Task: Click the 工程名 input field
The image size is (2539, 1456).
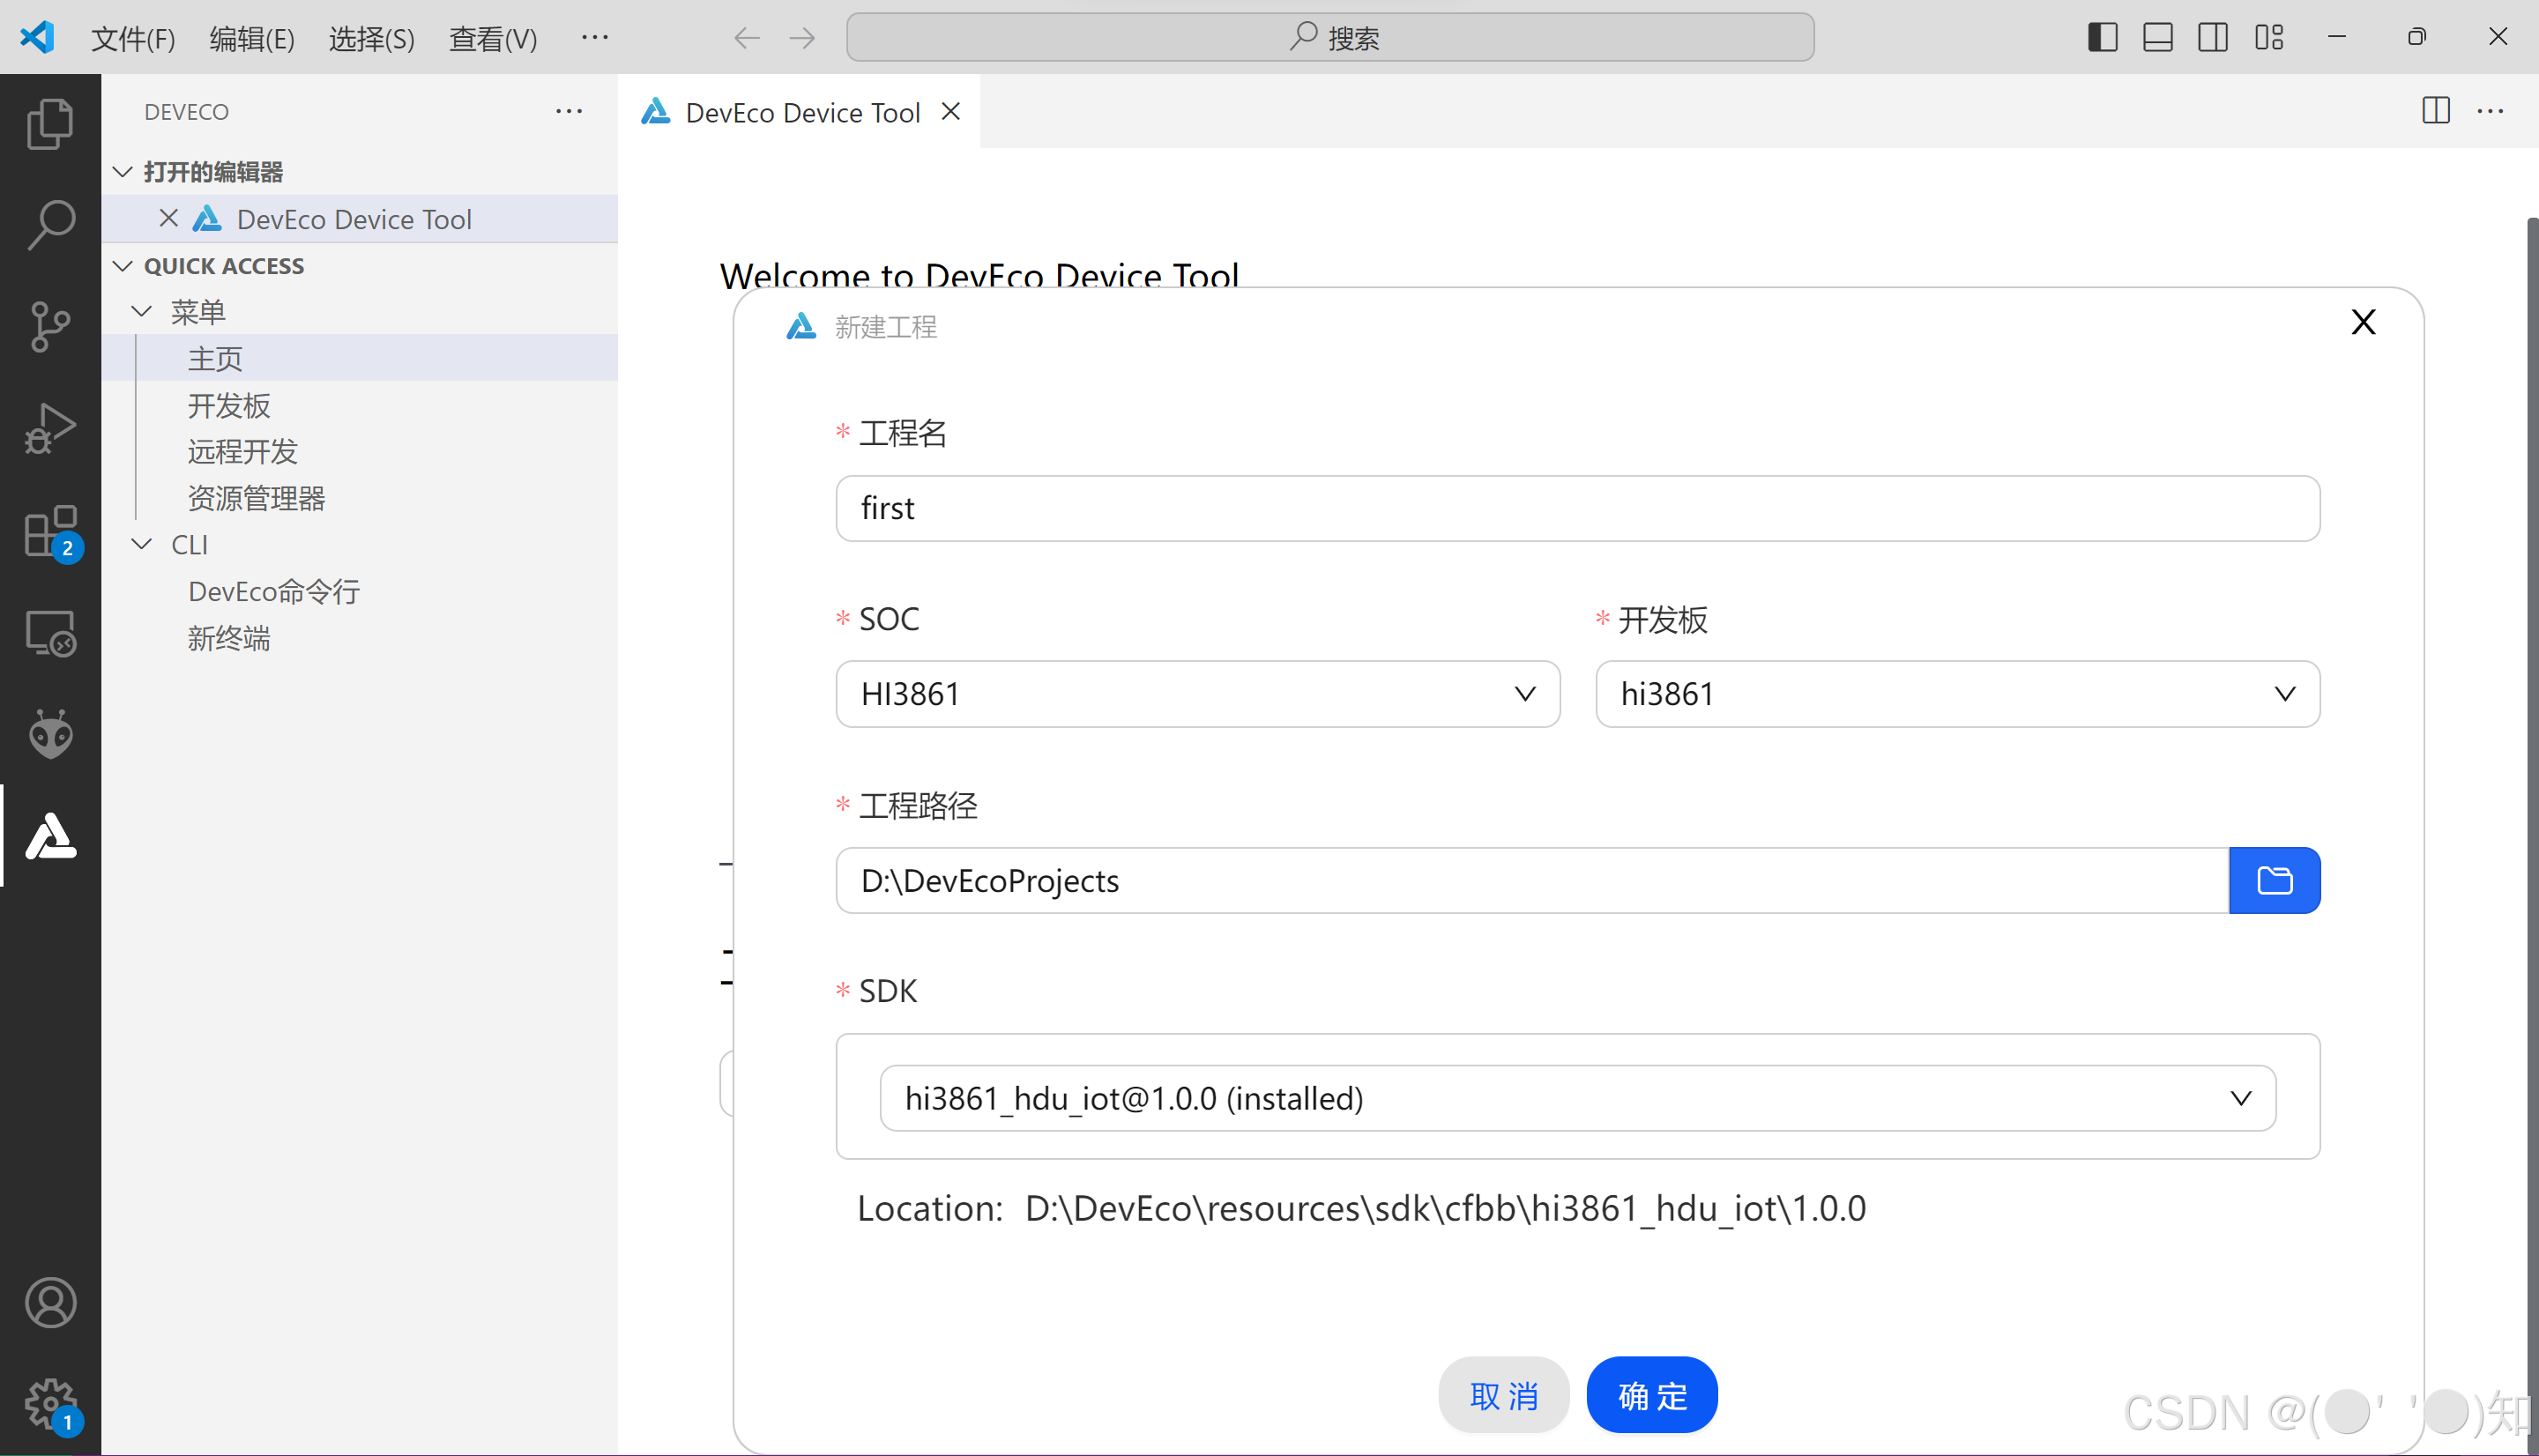Action: 1577,508
